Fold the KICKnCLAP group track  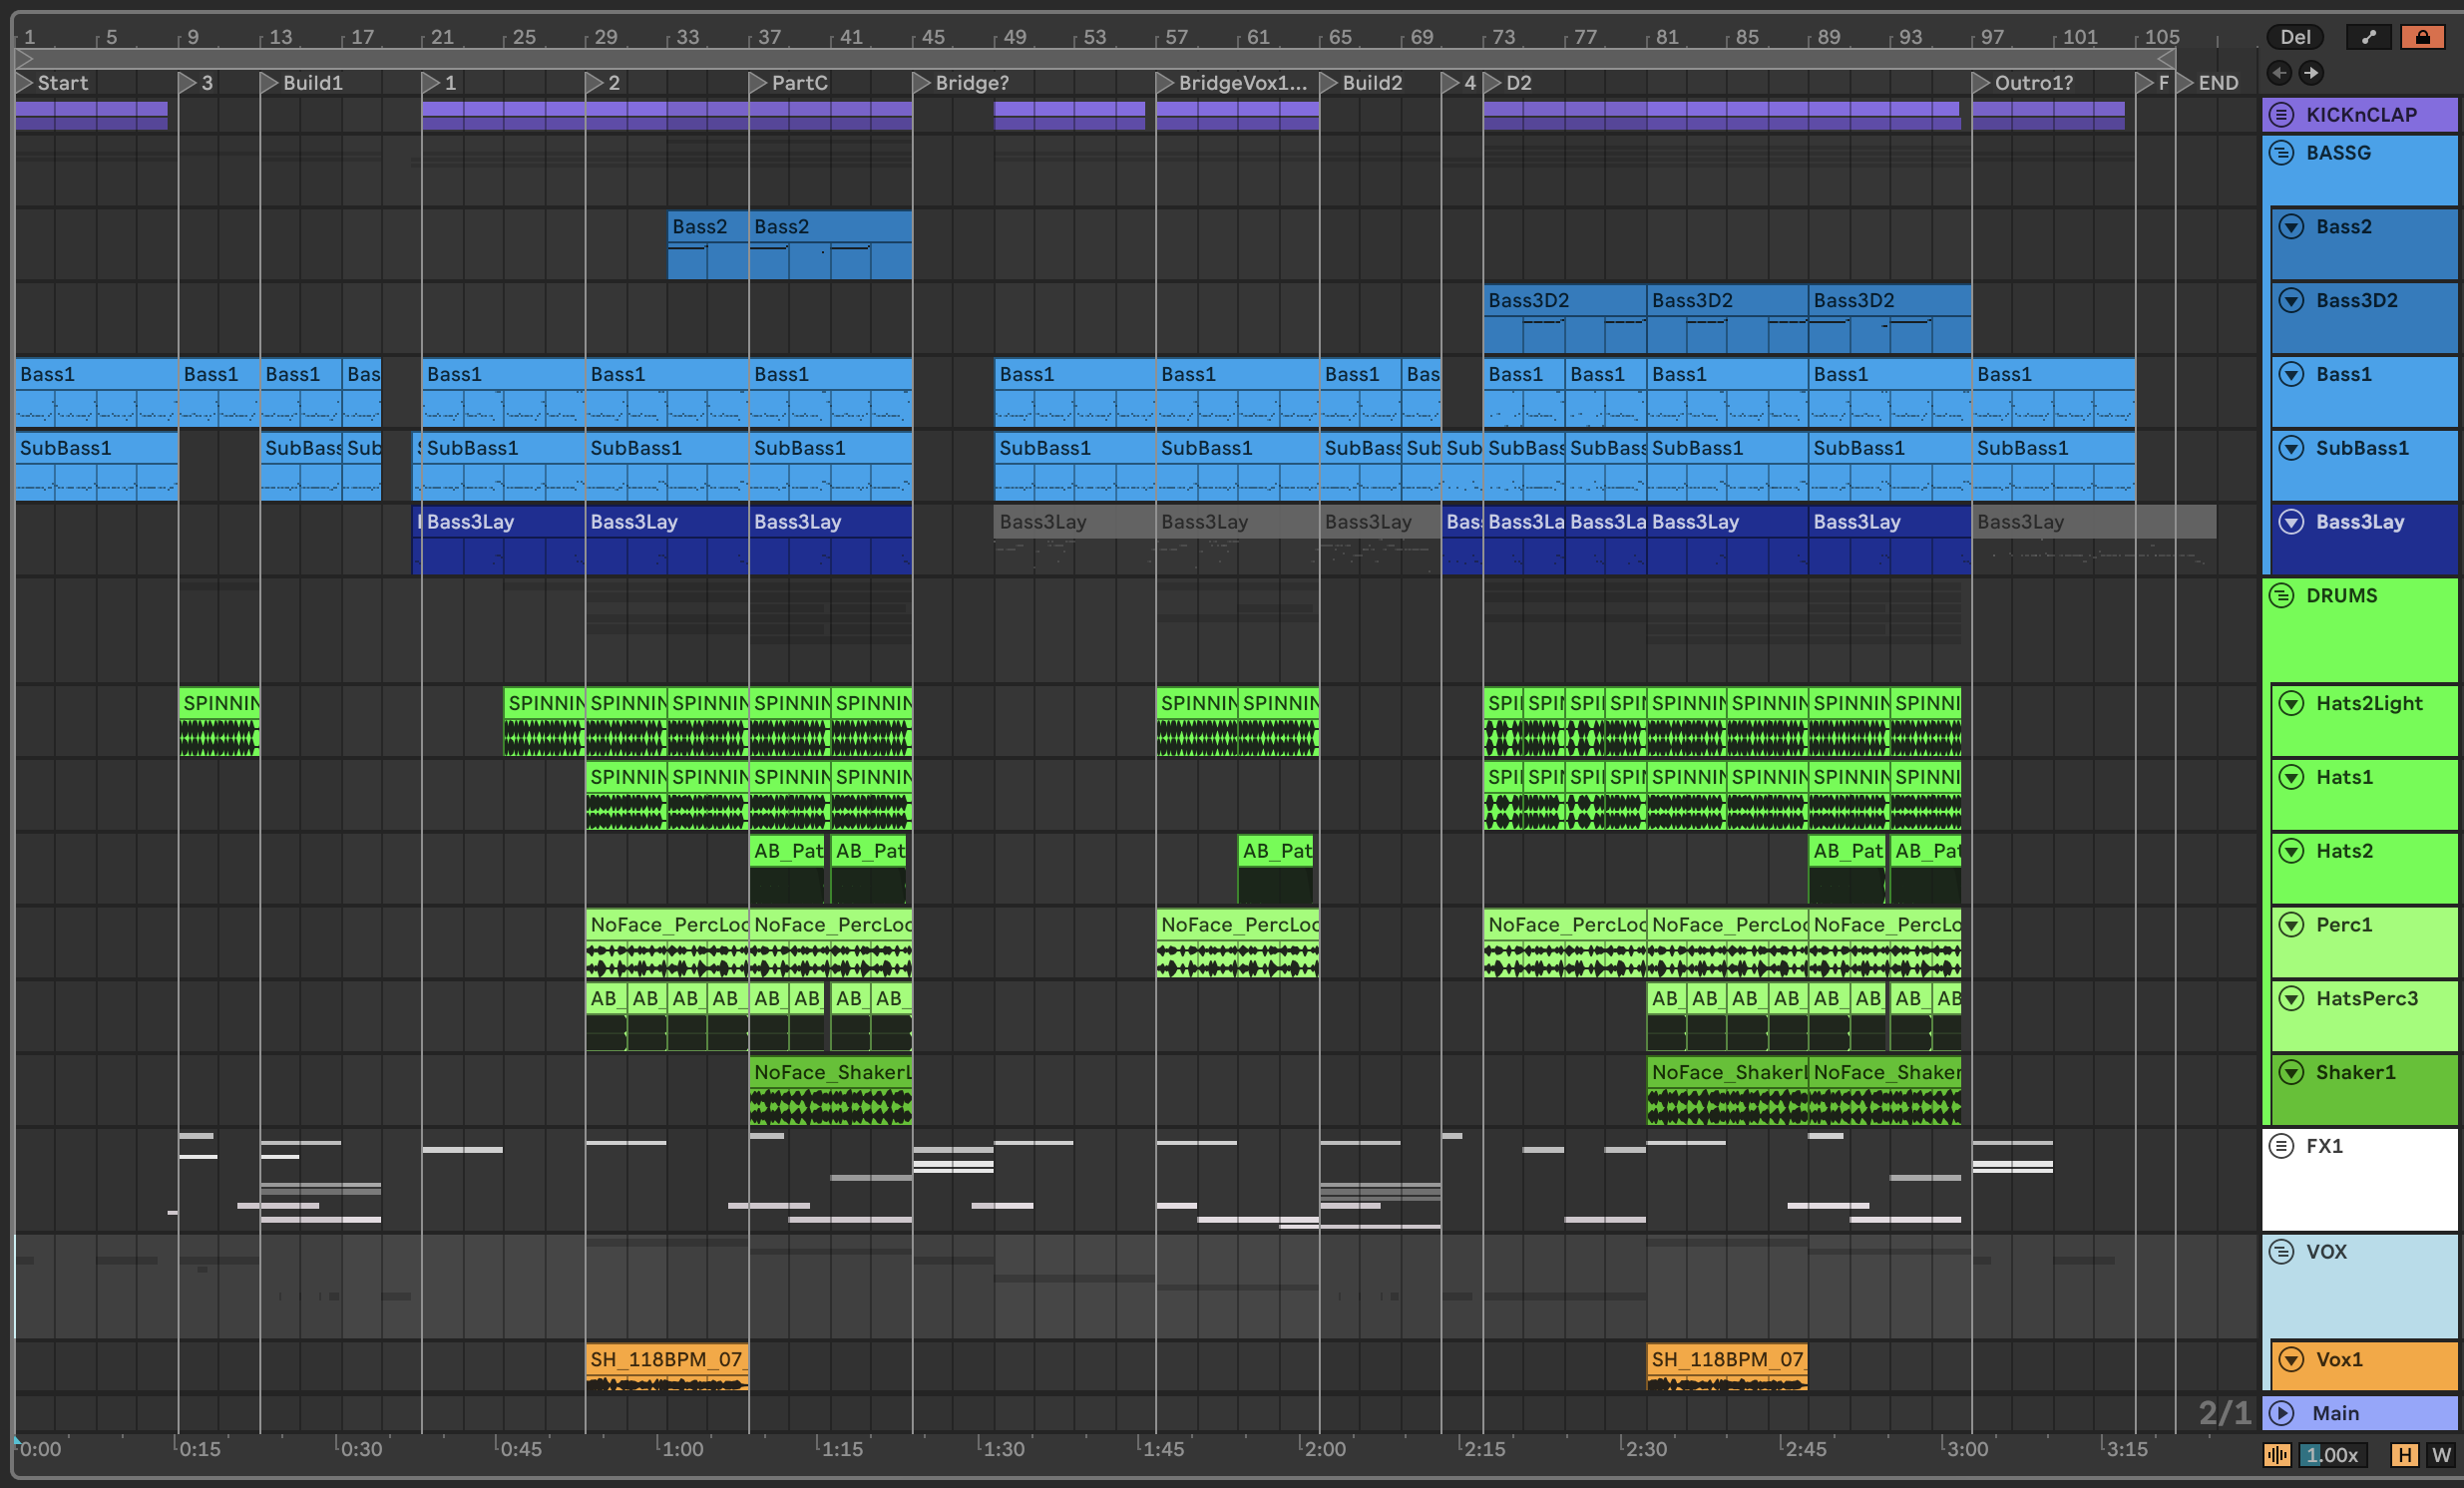coord(2281,114)
